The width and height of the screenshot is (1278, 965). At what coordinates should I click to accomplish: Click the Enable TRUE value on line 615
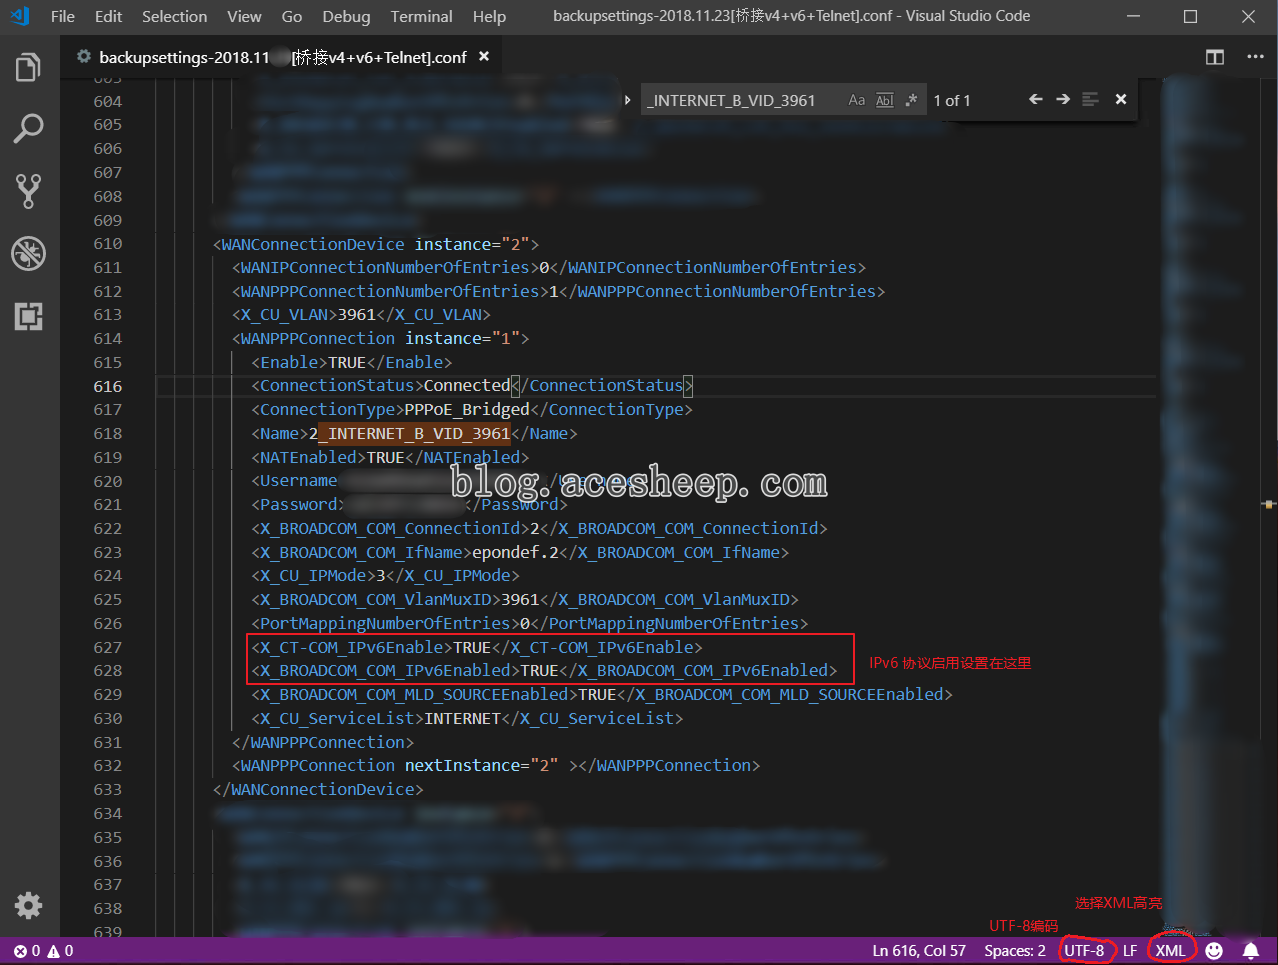[x=347, y=362]
